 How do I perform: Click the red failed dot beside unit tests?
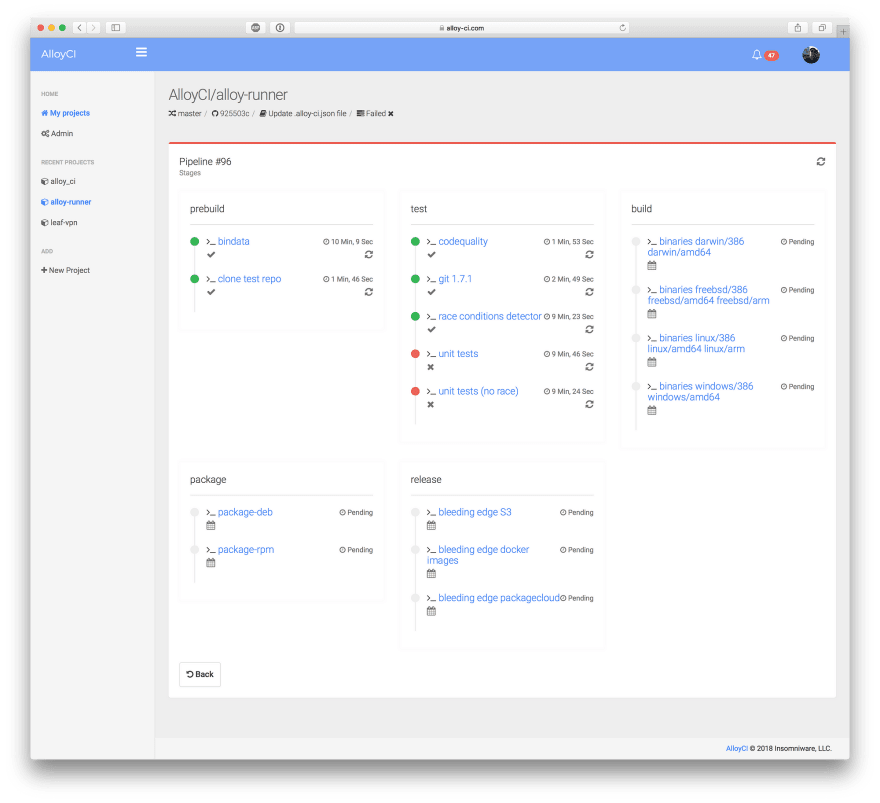[x=415, y=354]
